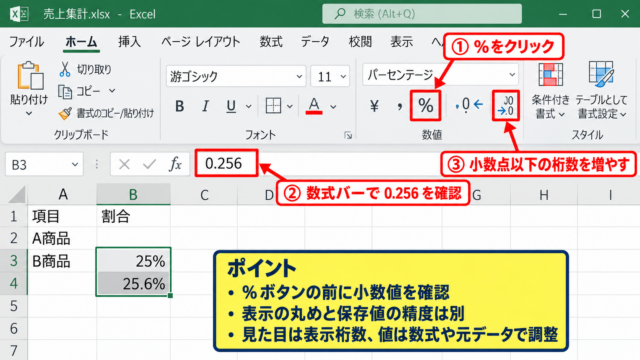This screenshot has width=640, height=360.
Task: Select cell containing A商品
Action: [62, 238]
